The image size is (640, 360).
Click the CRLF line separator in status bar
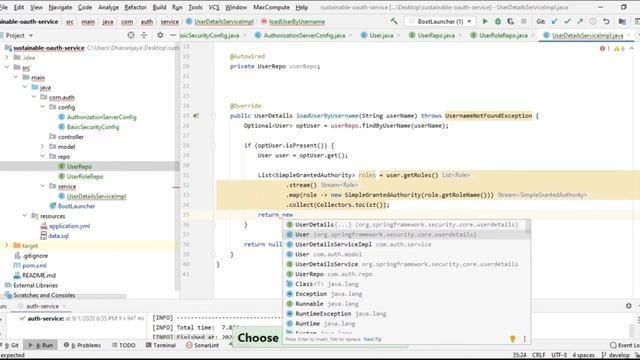pos(539,356)
